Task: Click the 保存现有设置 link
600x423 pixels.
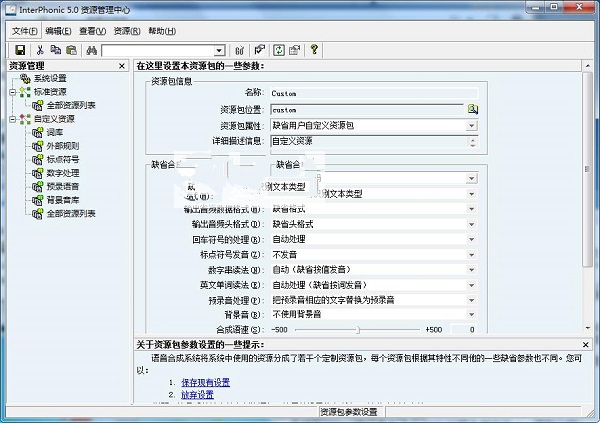Action: click(205, 382)
